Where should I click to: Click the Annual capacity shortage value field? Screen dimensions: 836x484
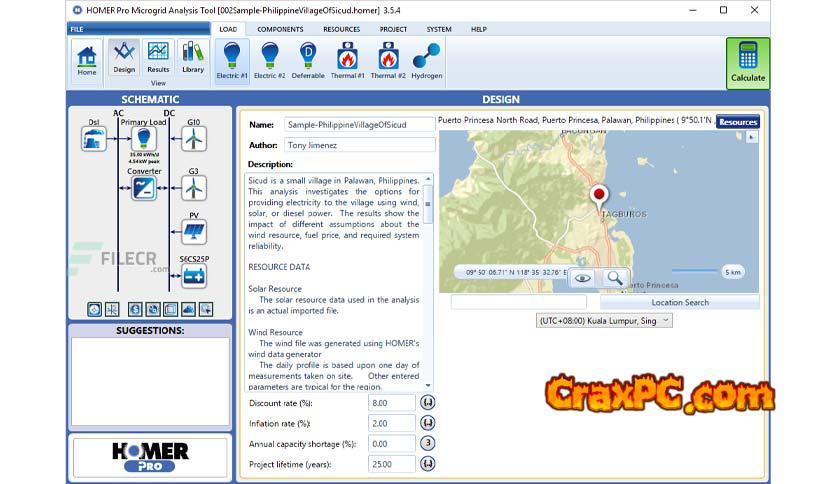pos(391,443)
